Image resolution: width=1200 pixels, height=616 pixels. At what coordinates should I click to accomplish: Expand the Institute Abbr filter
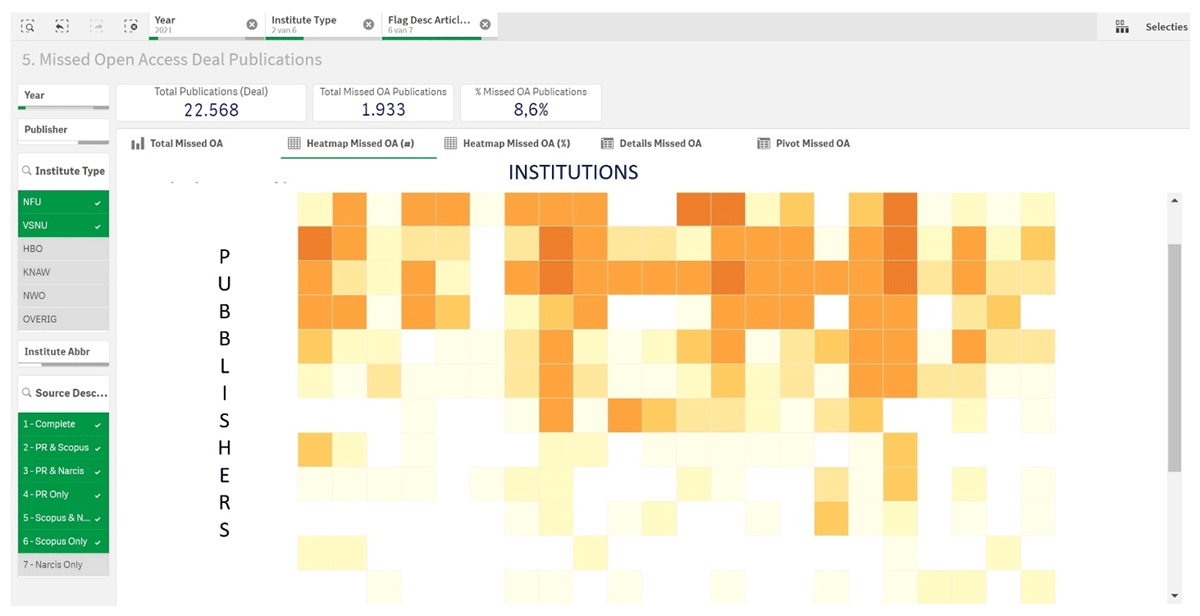tap(63, 352)
